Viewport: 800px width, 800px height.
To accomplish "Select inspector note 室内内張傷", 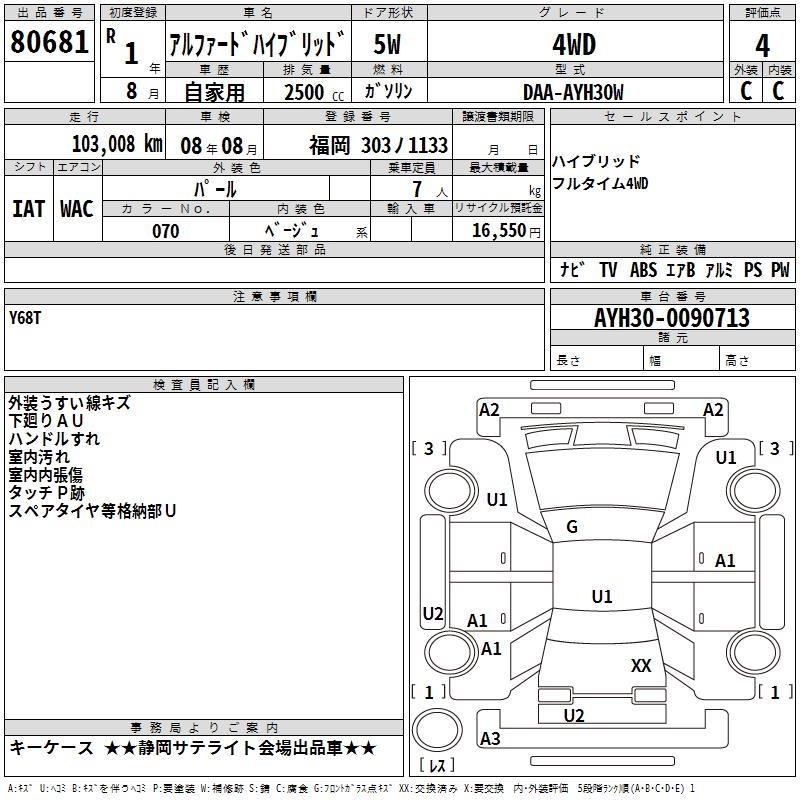I will pyautogui.click(x=45, y=474).
